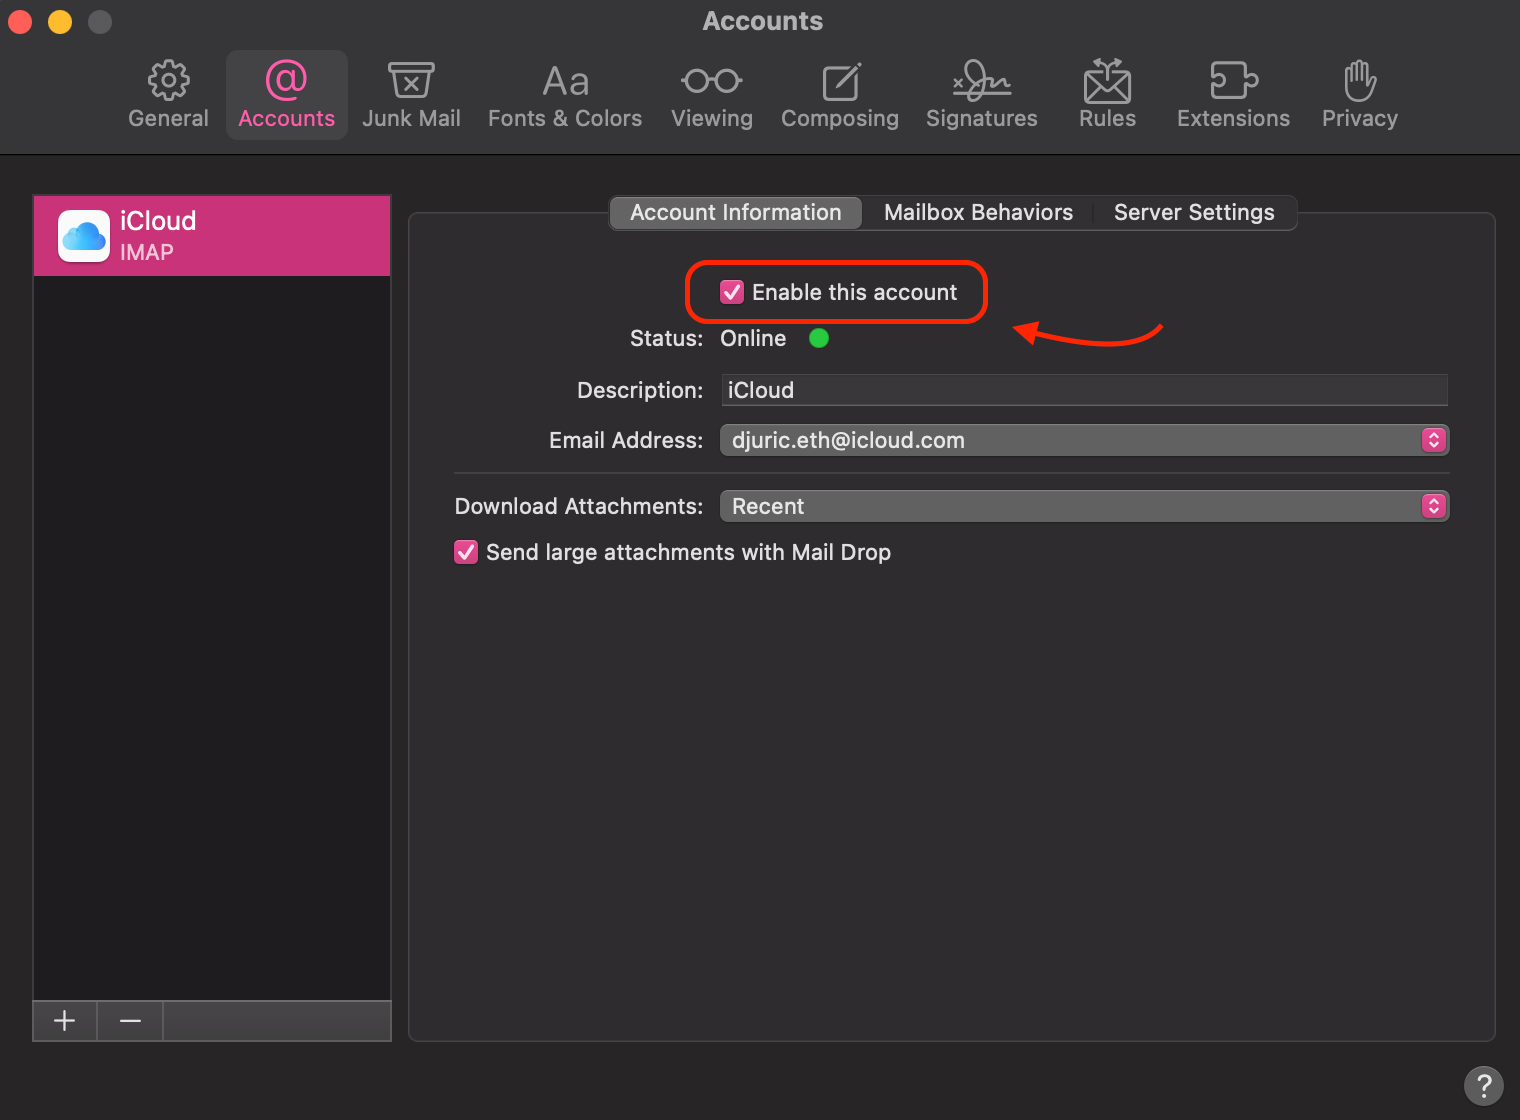Viewport: 1520px width, 1120px height.
Task: Minimize the Accounts window
Action: coord(60,21)
